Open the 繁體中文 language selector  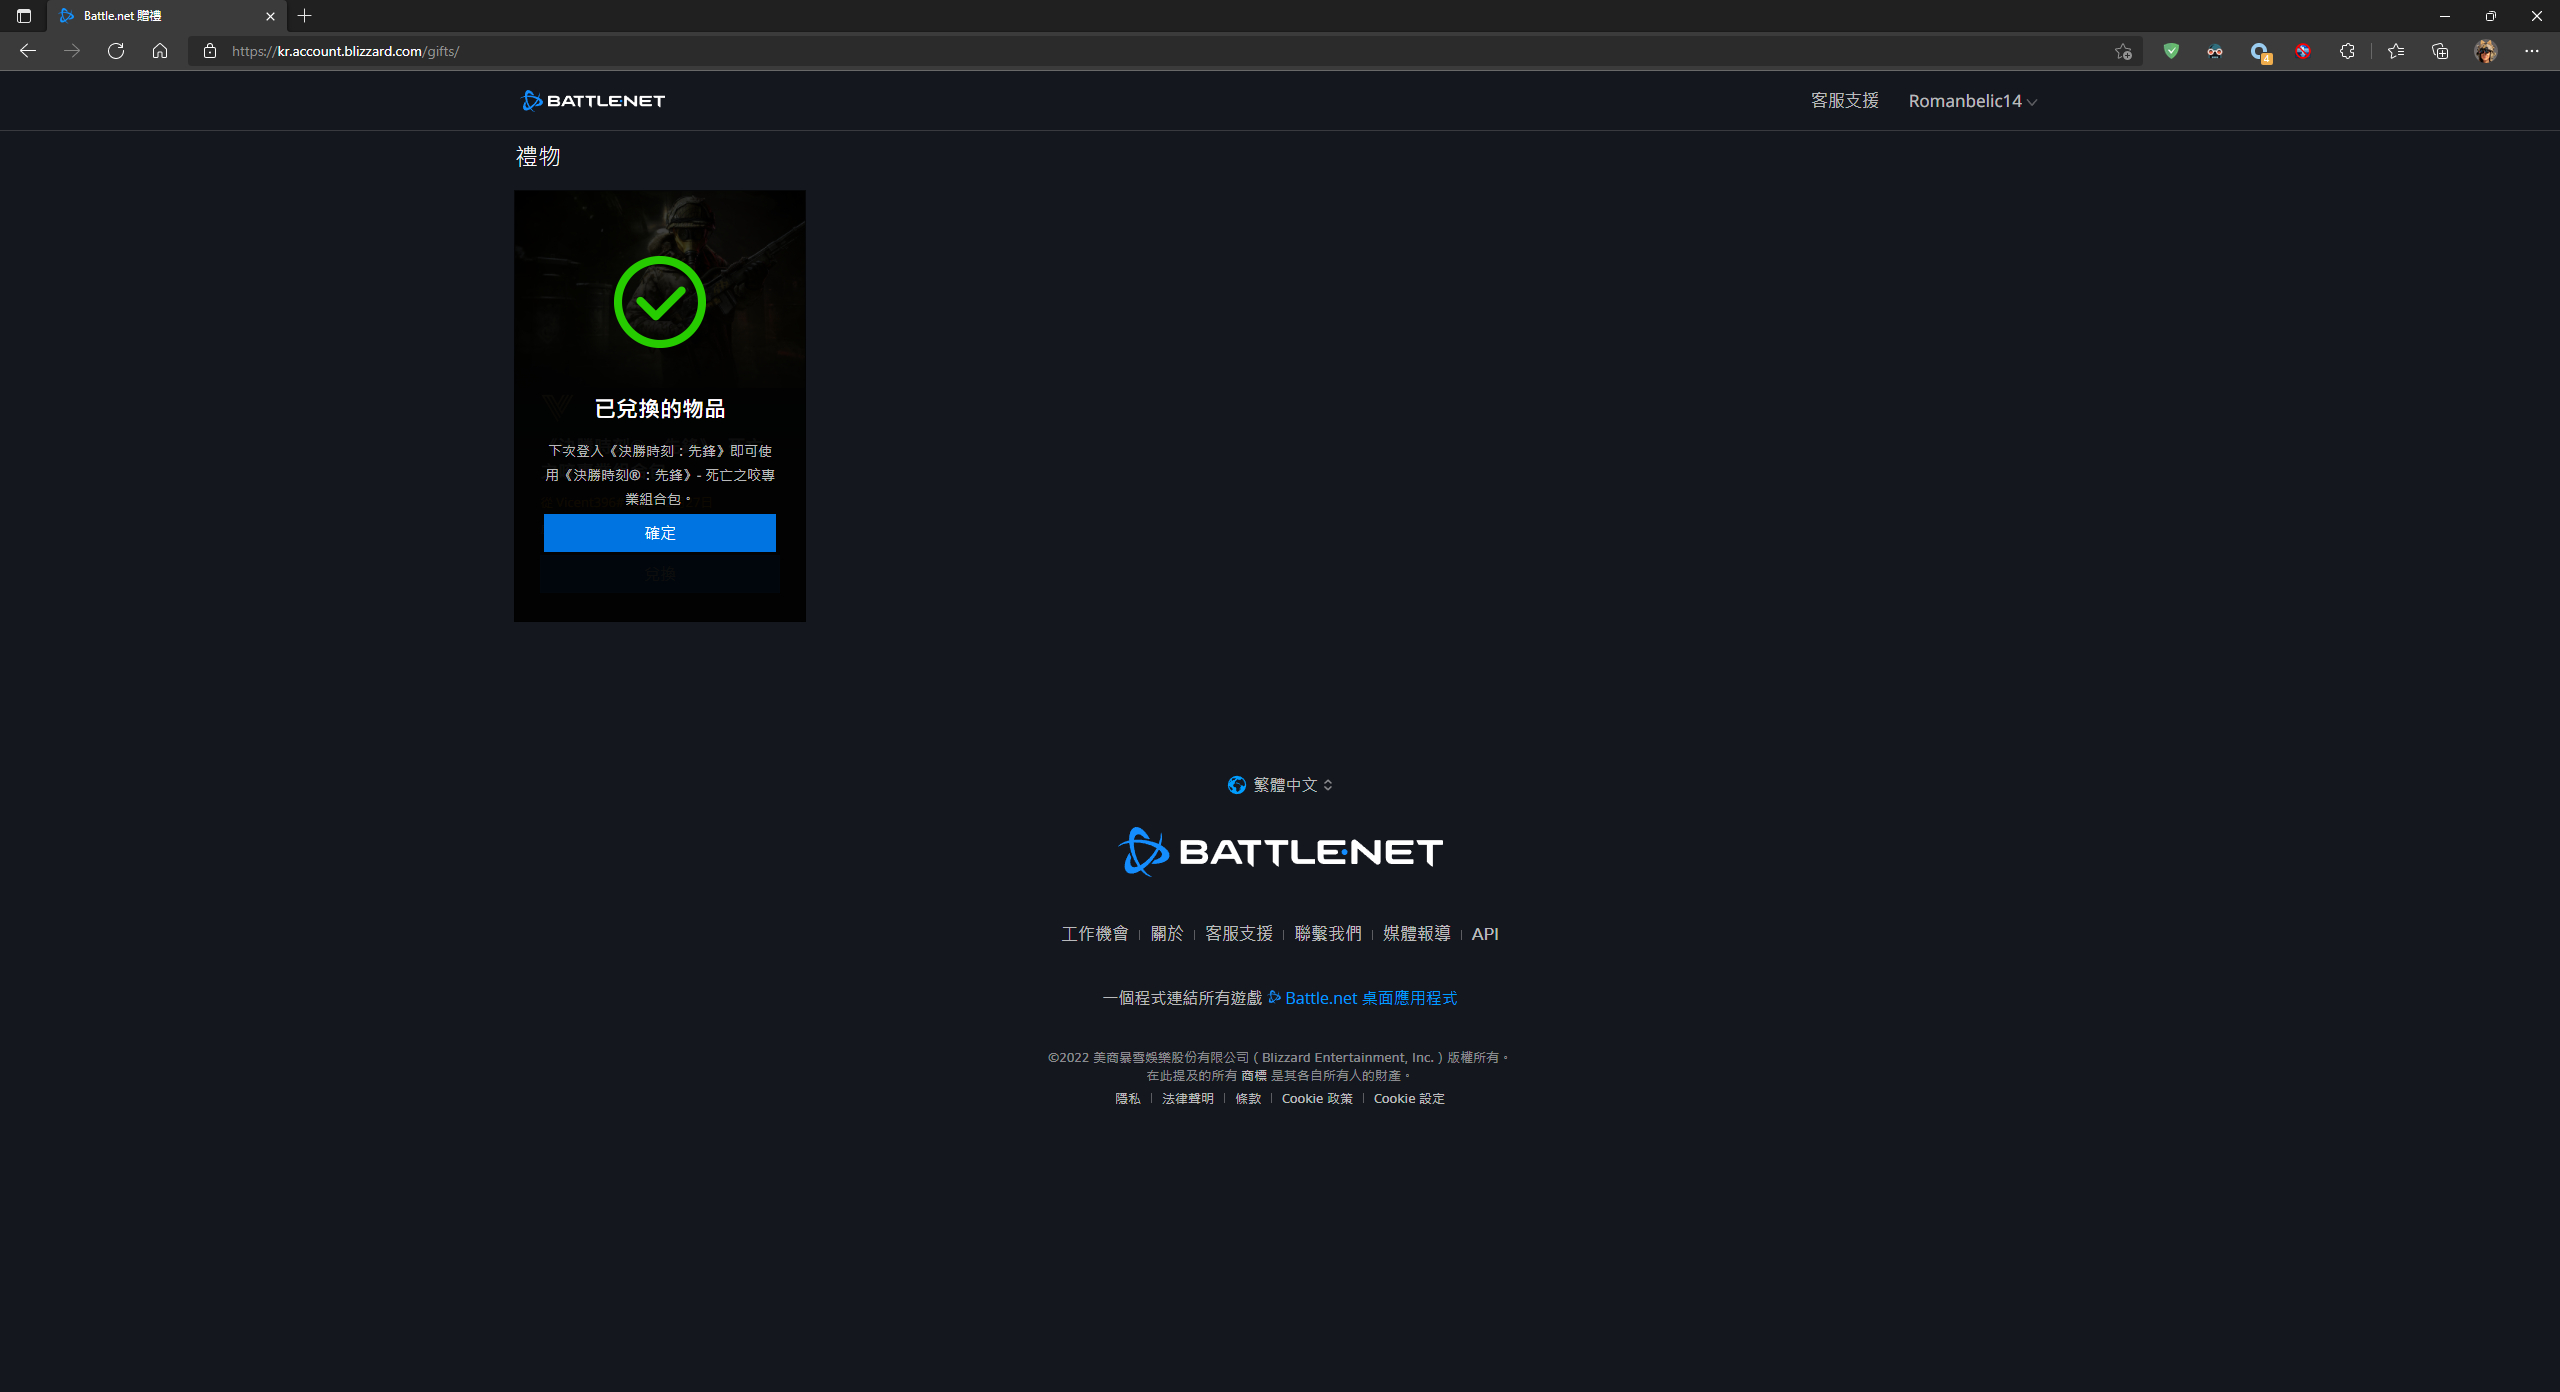pos(1280,785)
